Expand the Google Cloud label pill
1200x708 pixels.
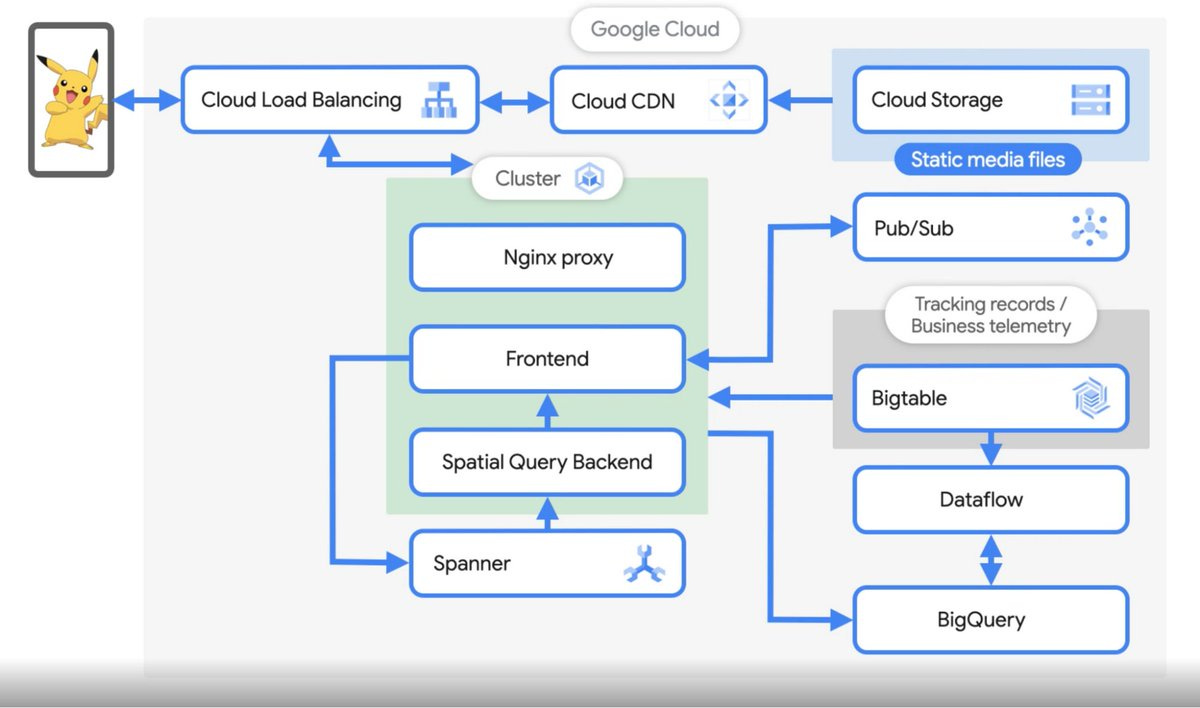coord(654,29)
